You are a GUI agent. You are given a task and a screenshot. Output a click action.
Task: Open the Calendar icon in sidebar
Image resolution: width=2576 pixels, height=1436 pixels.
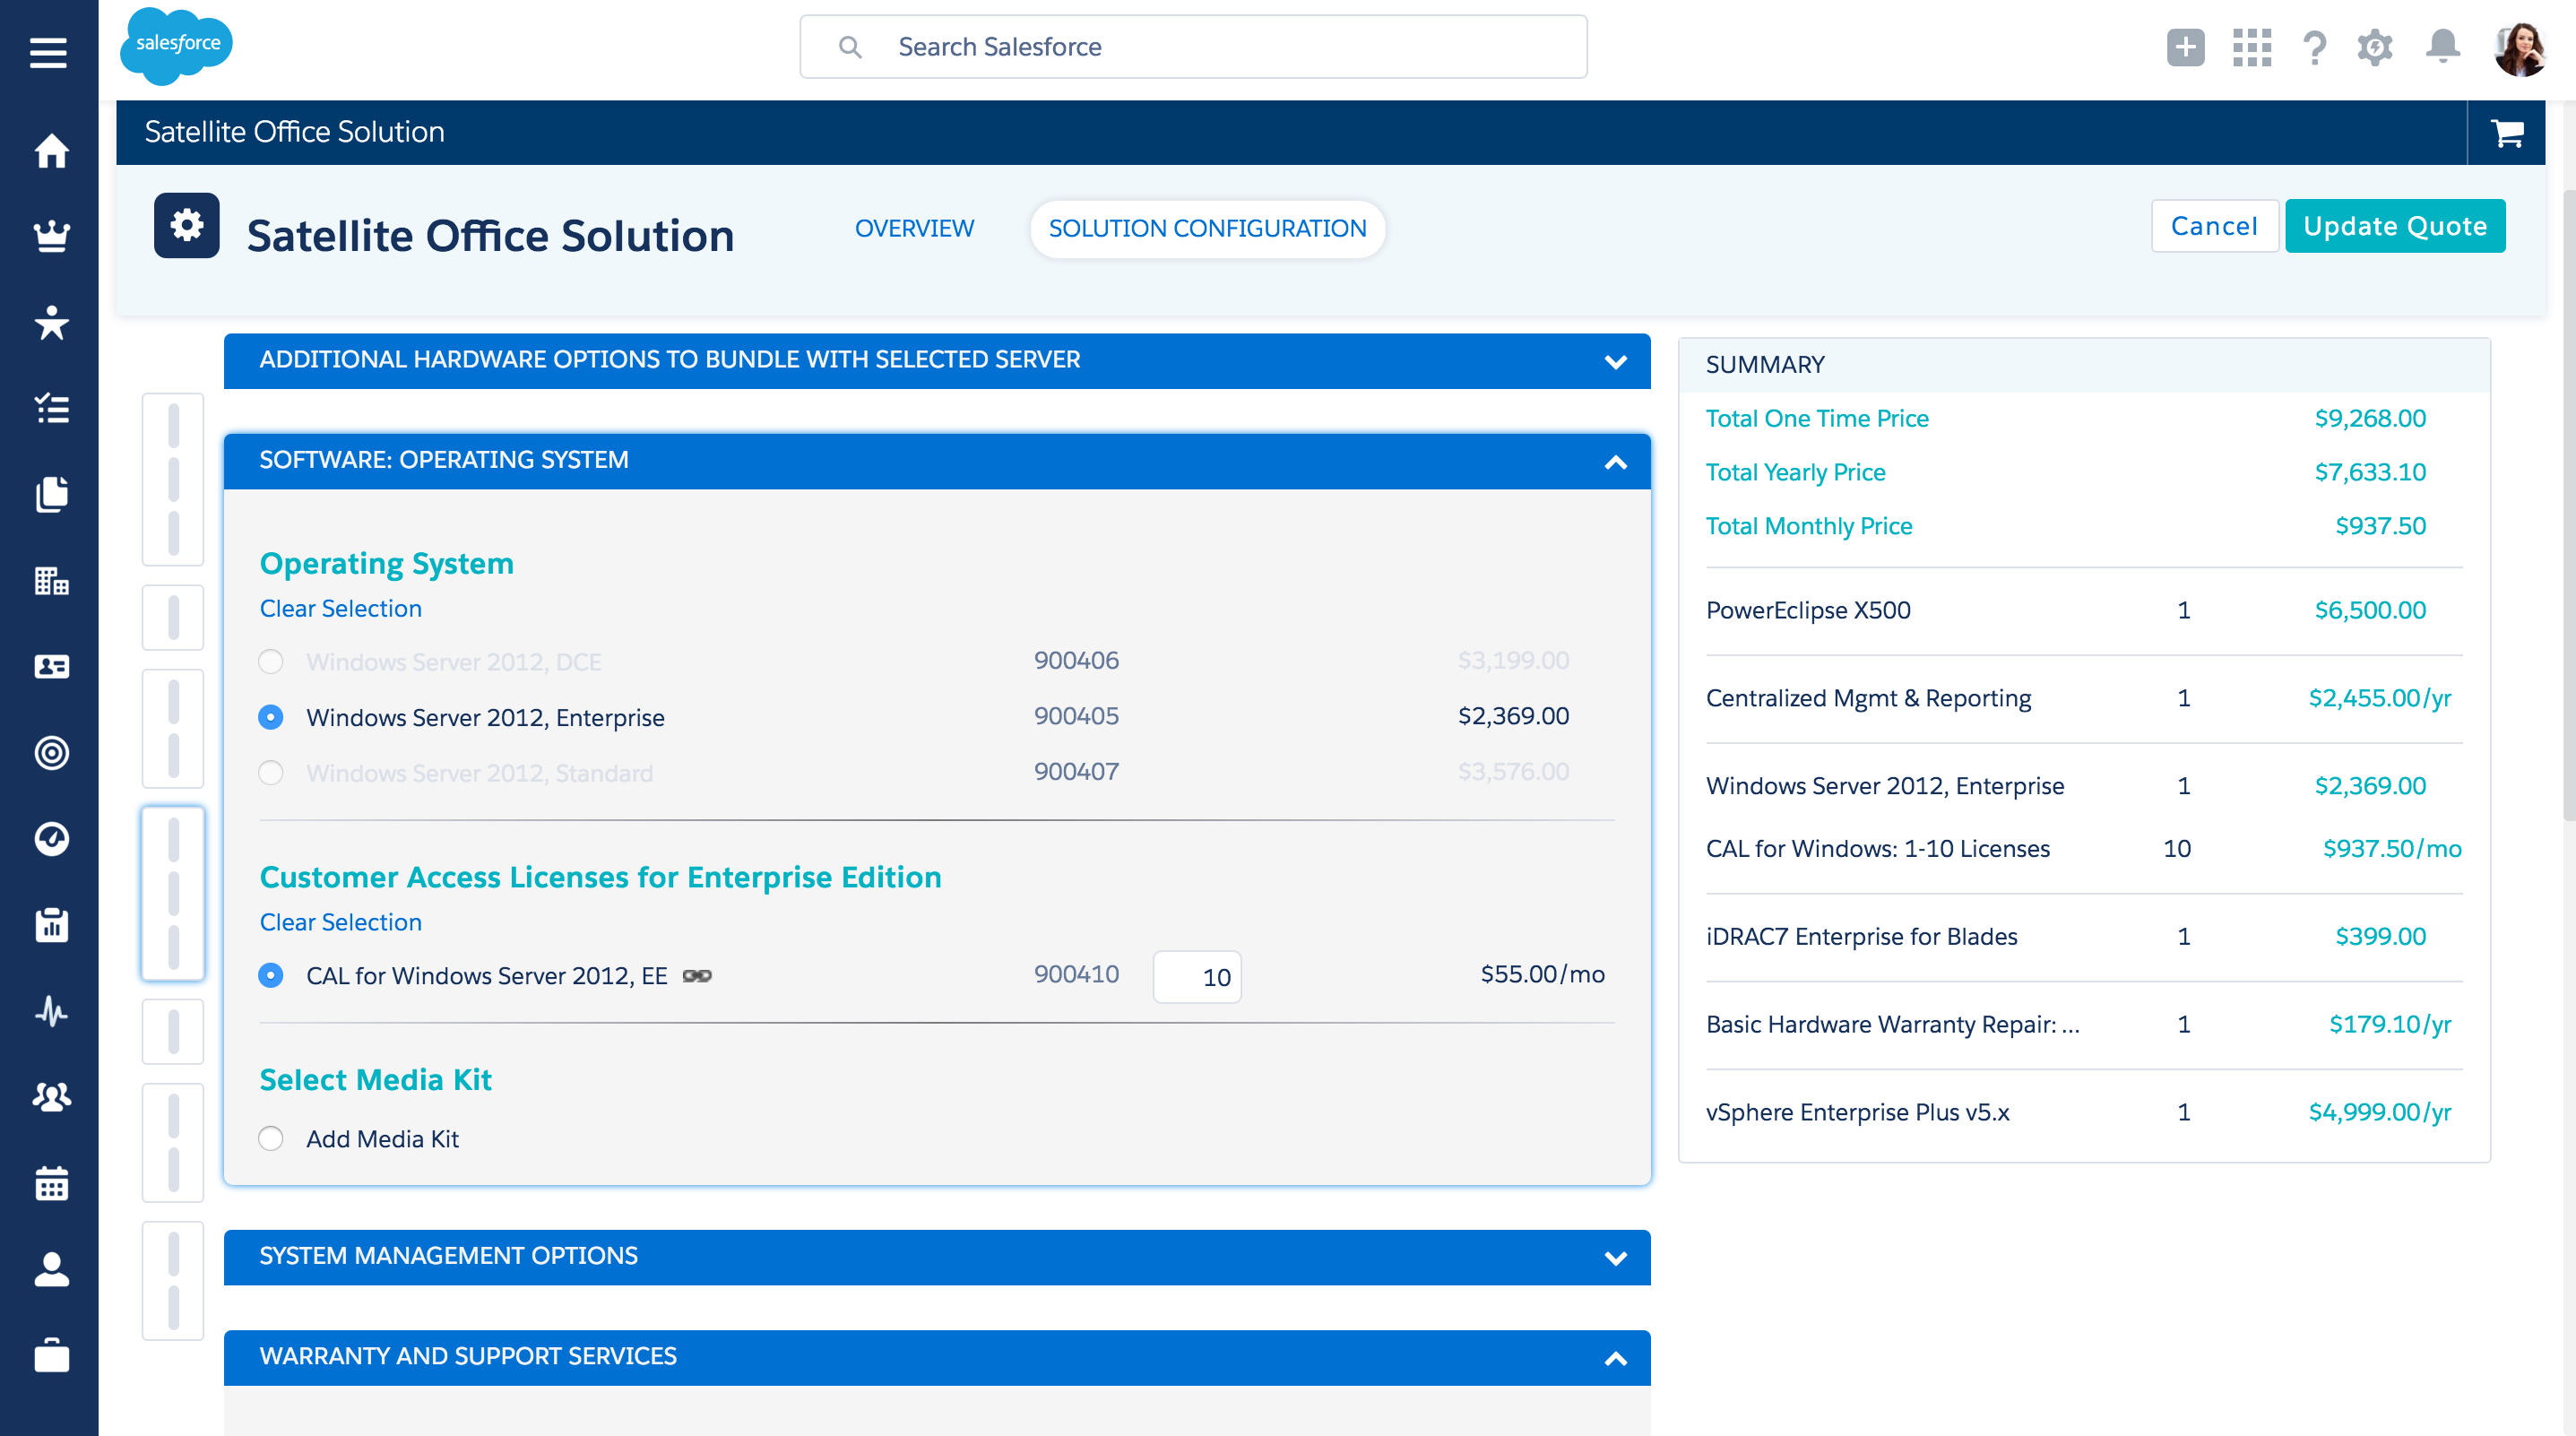[x=51, y=1184]
